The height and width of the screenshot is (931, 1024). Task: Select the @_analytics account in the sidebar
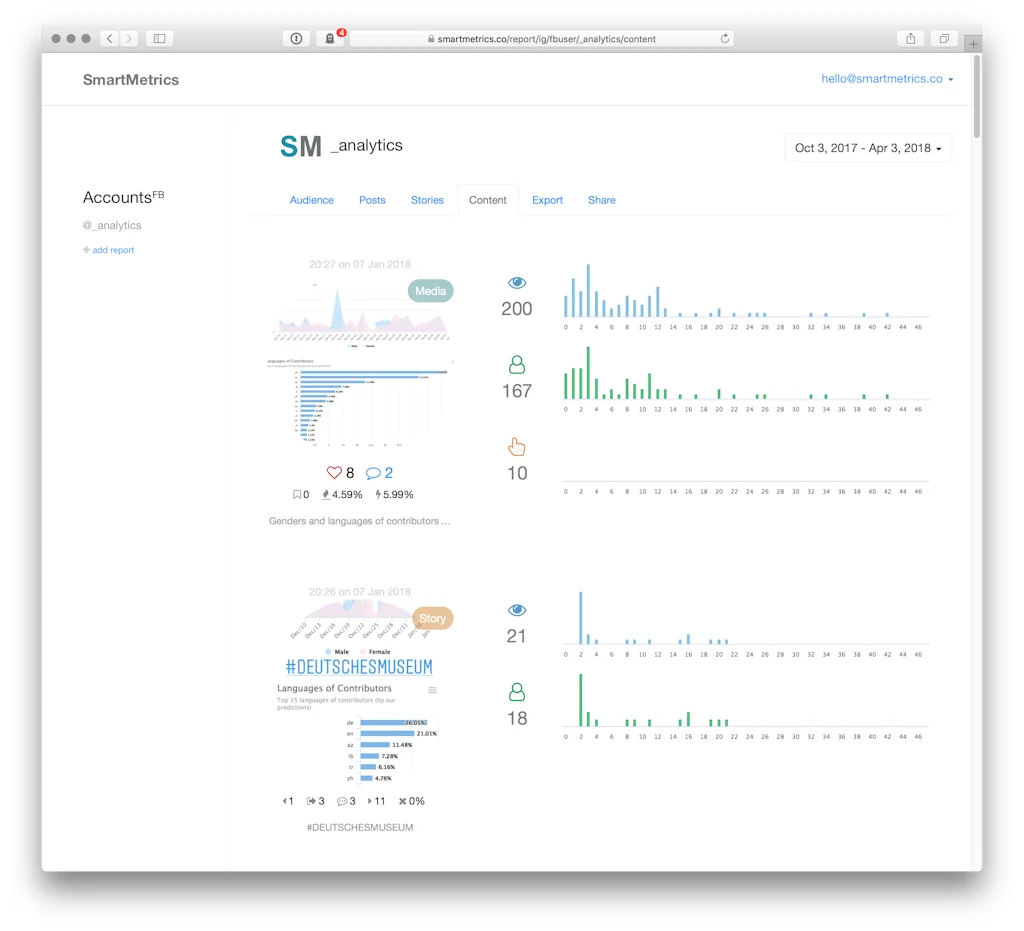click(112, 225)
